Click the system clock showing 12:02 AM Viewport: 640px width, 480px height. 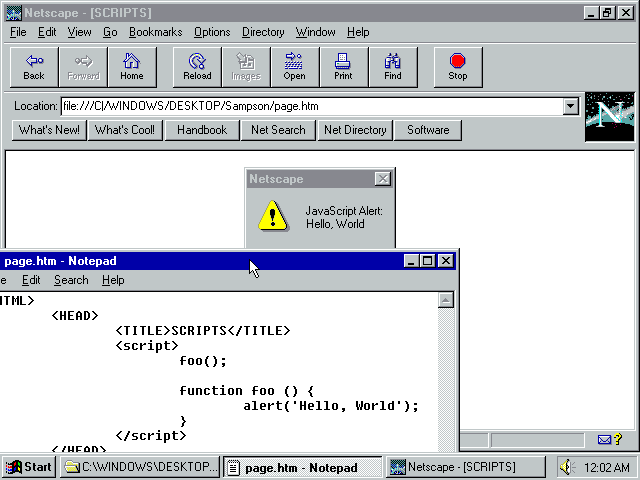(607, 467)
